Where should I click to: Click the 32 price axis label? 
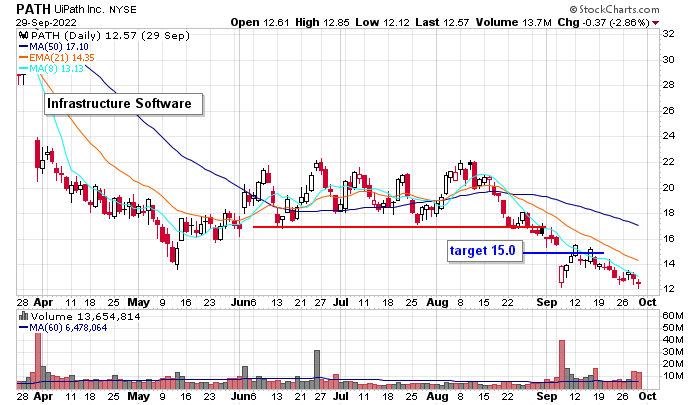point(668,34)
